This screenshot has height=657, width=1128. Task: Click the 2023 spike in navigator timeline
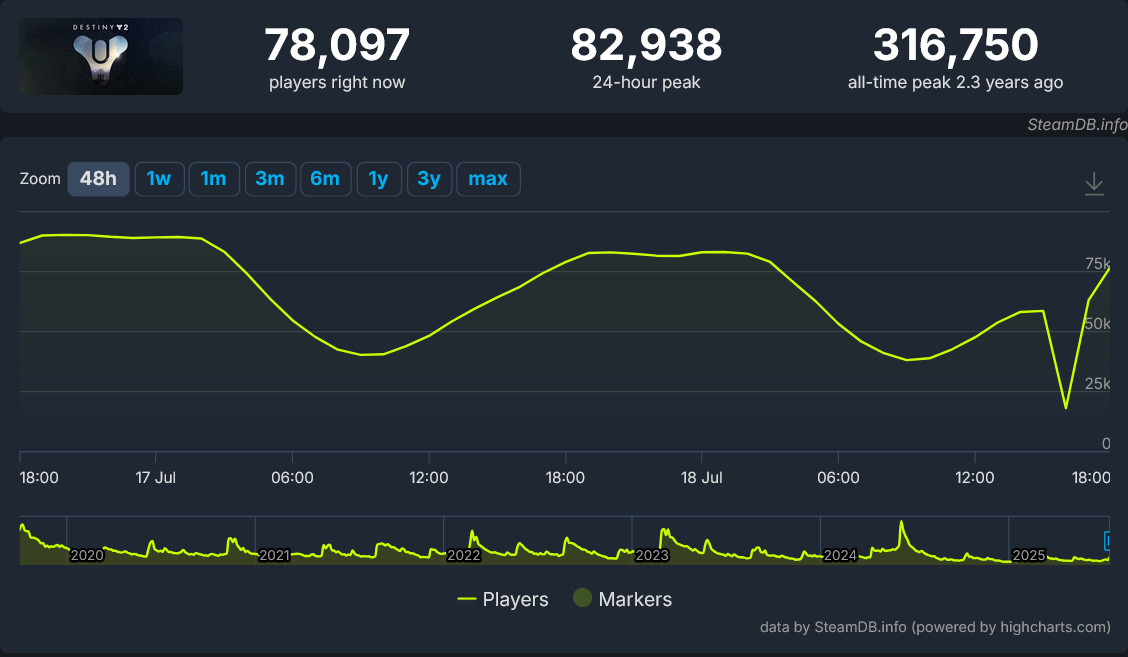[x=663, y=533]
